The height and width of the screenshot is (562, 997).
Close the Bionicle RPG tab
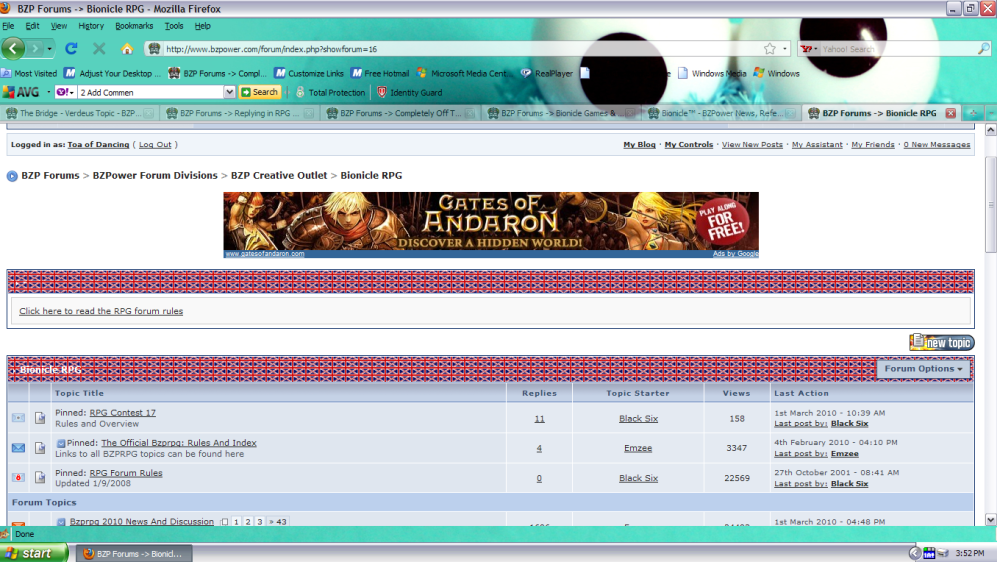tap(951, 113)
